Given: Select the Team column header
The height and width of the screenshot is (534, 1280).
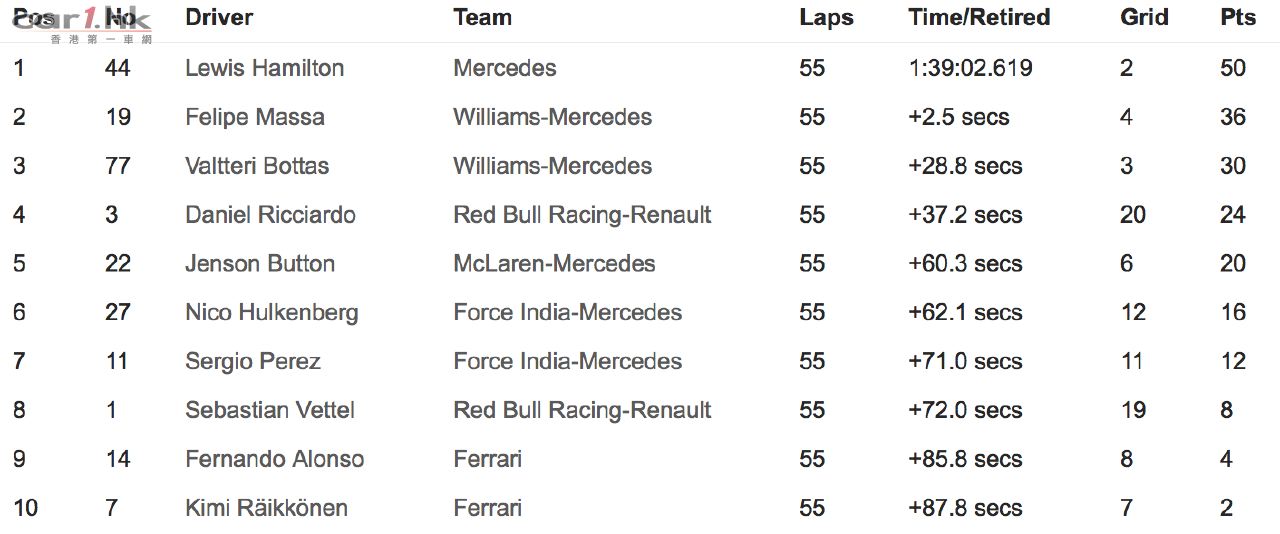Looking at the screenshot, I should [482, 17].
